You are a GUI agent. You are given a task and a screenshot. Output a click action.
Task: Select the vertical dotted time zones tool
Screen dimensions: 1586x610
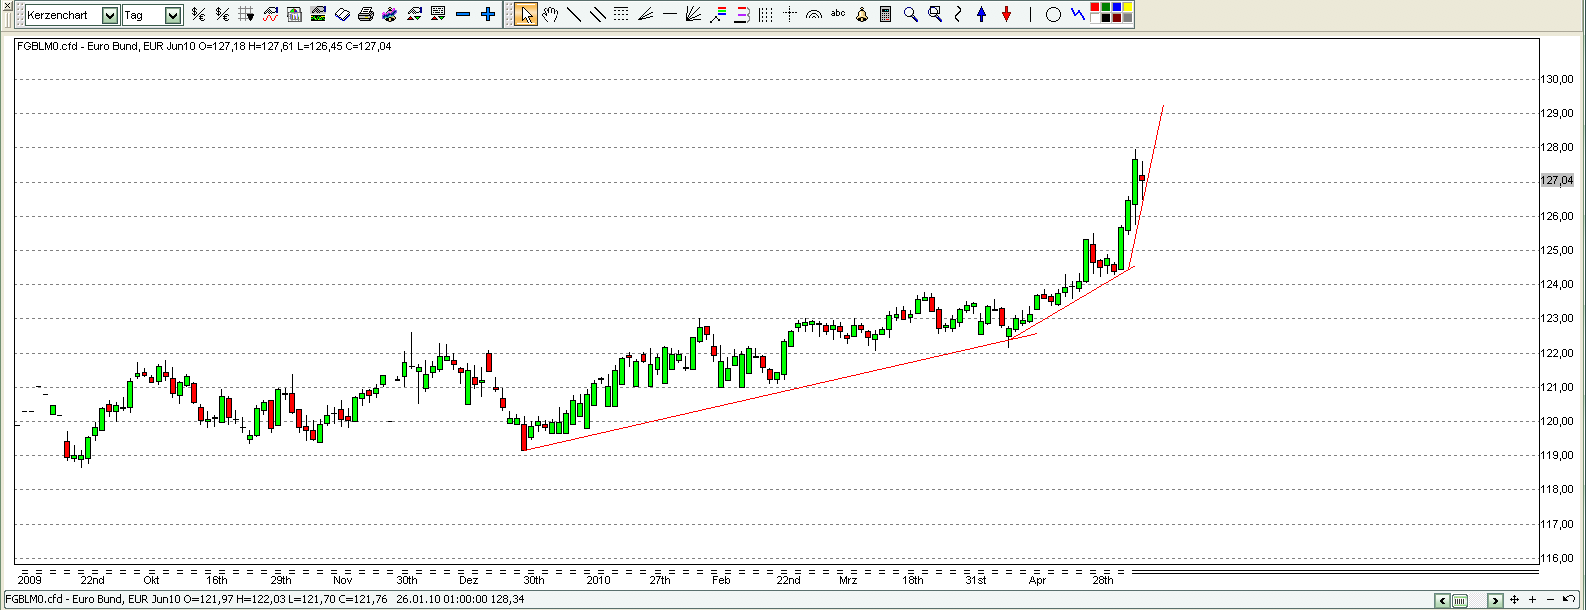[x=765, y=14]
